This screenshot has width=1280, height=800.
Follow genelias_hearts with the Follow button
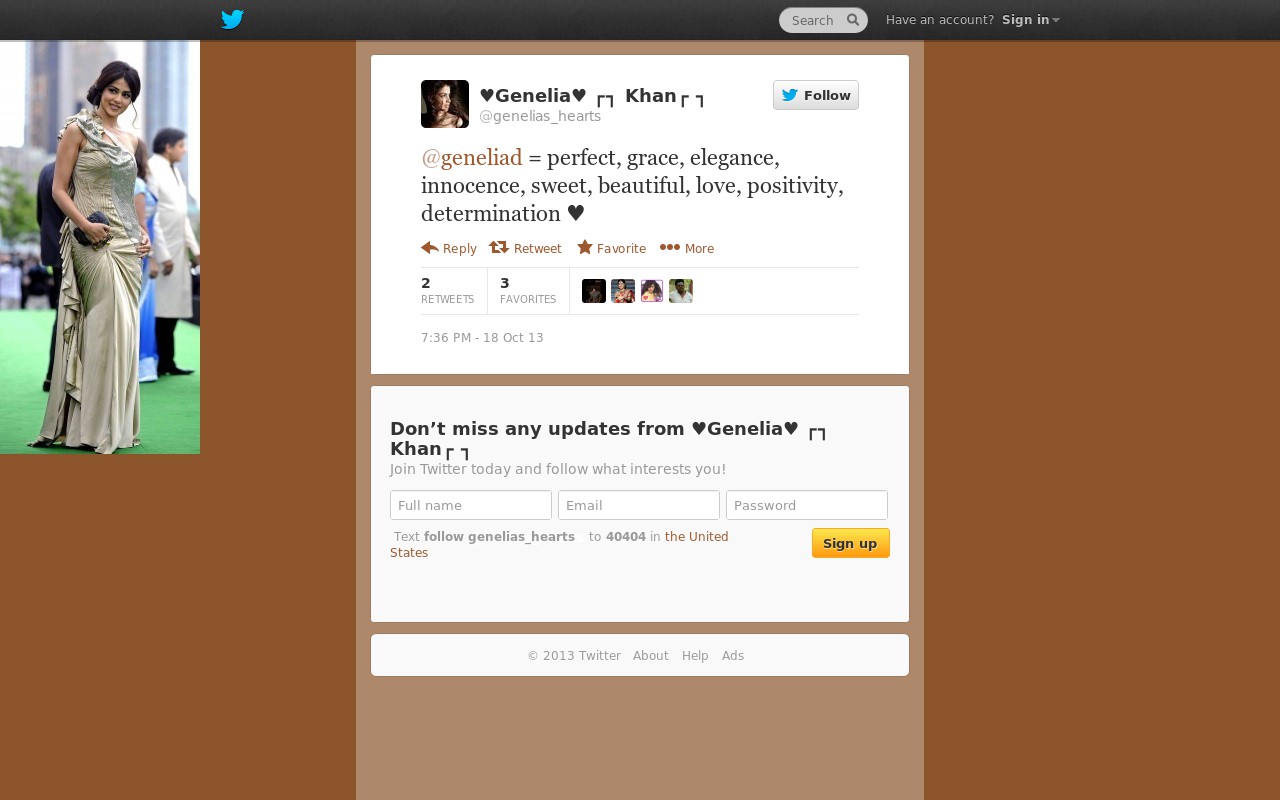point(816,95)
